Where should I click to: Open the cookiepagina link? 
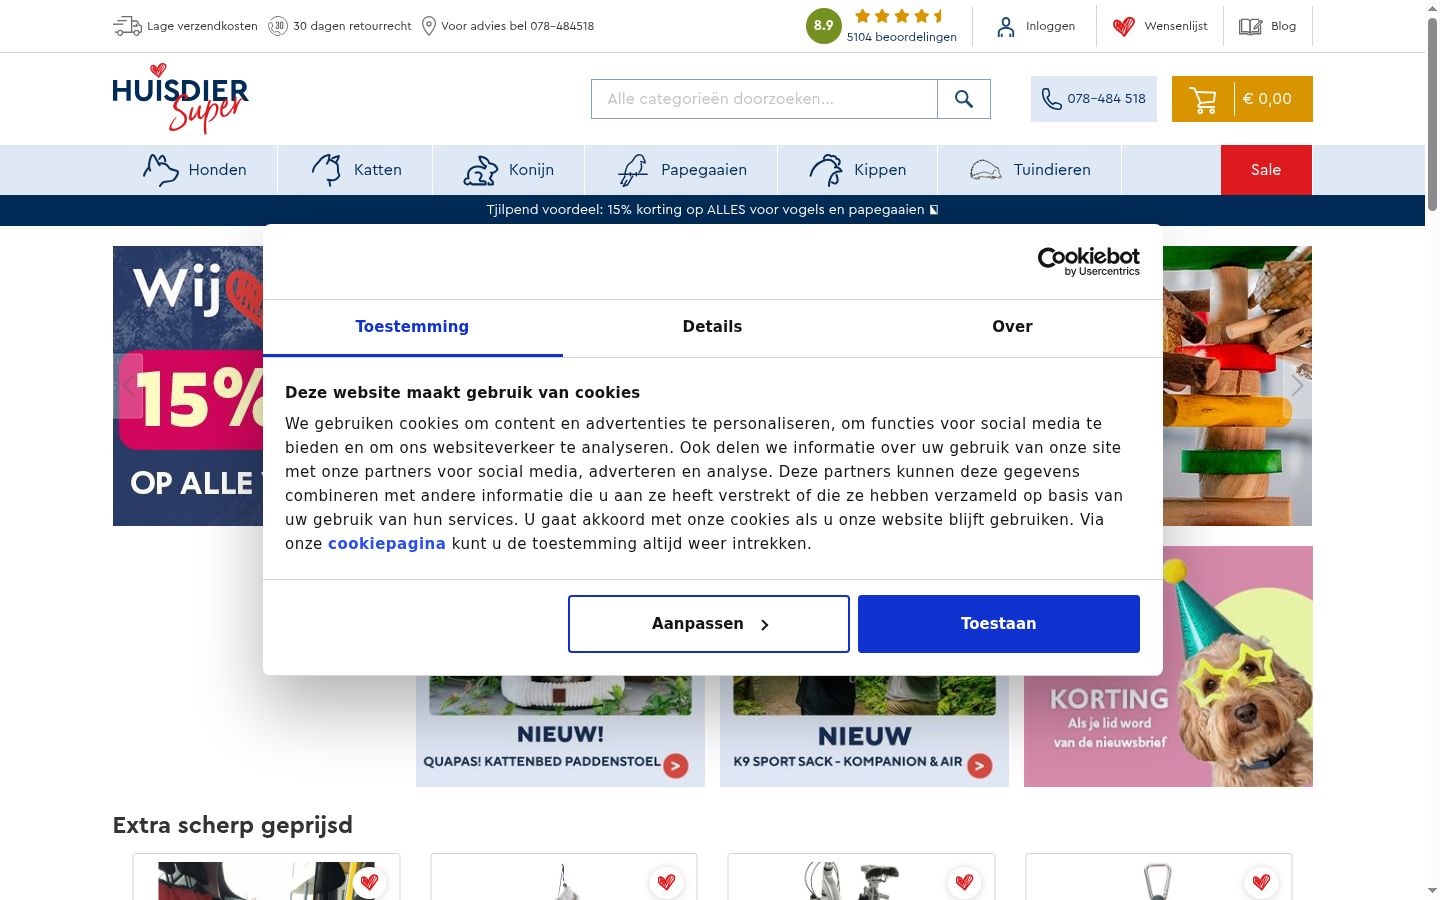click(x=387, y=544)
